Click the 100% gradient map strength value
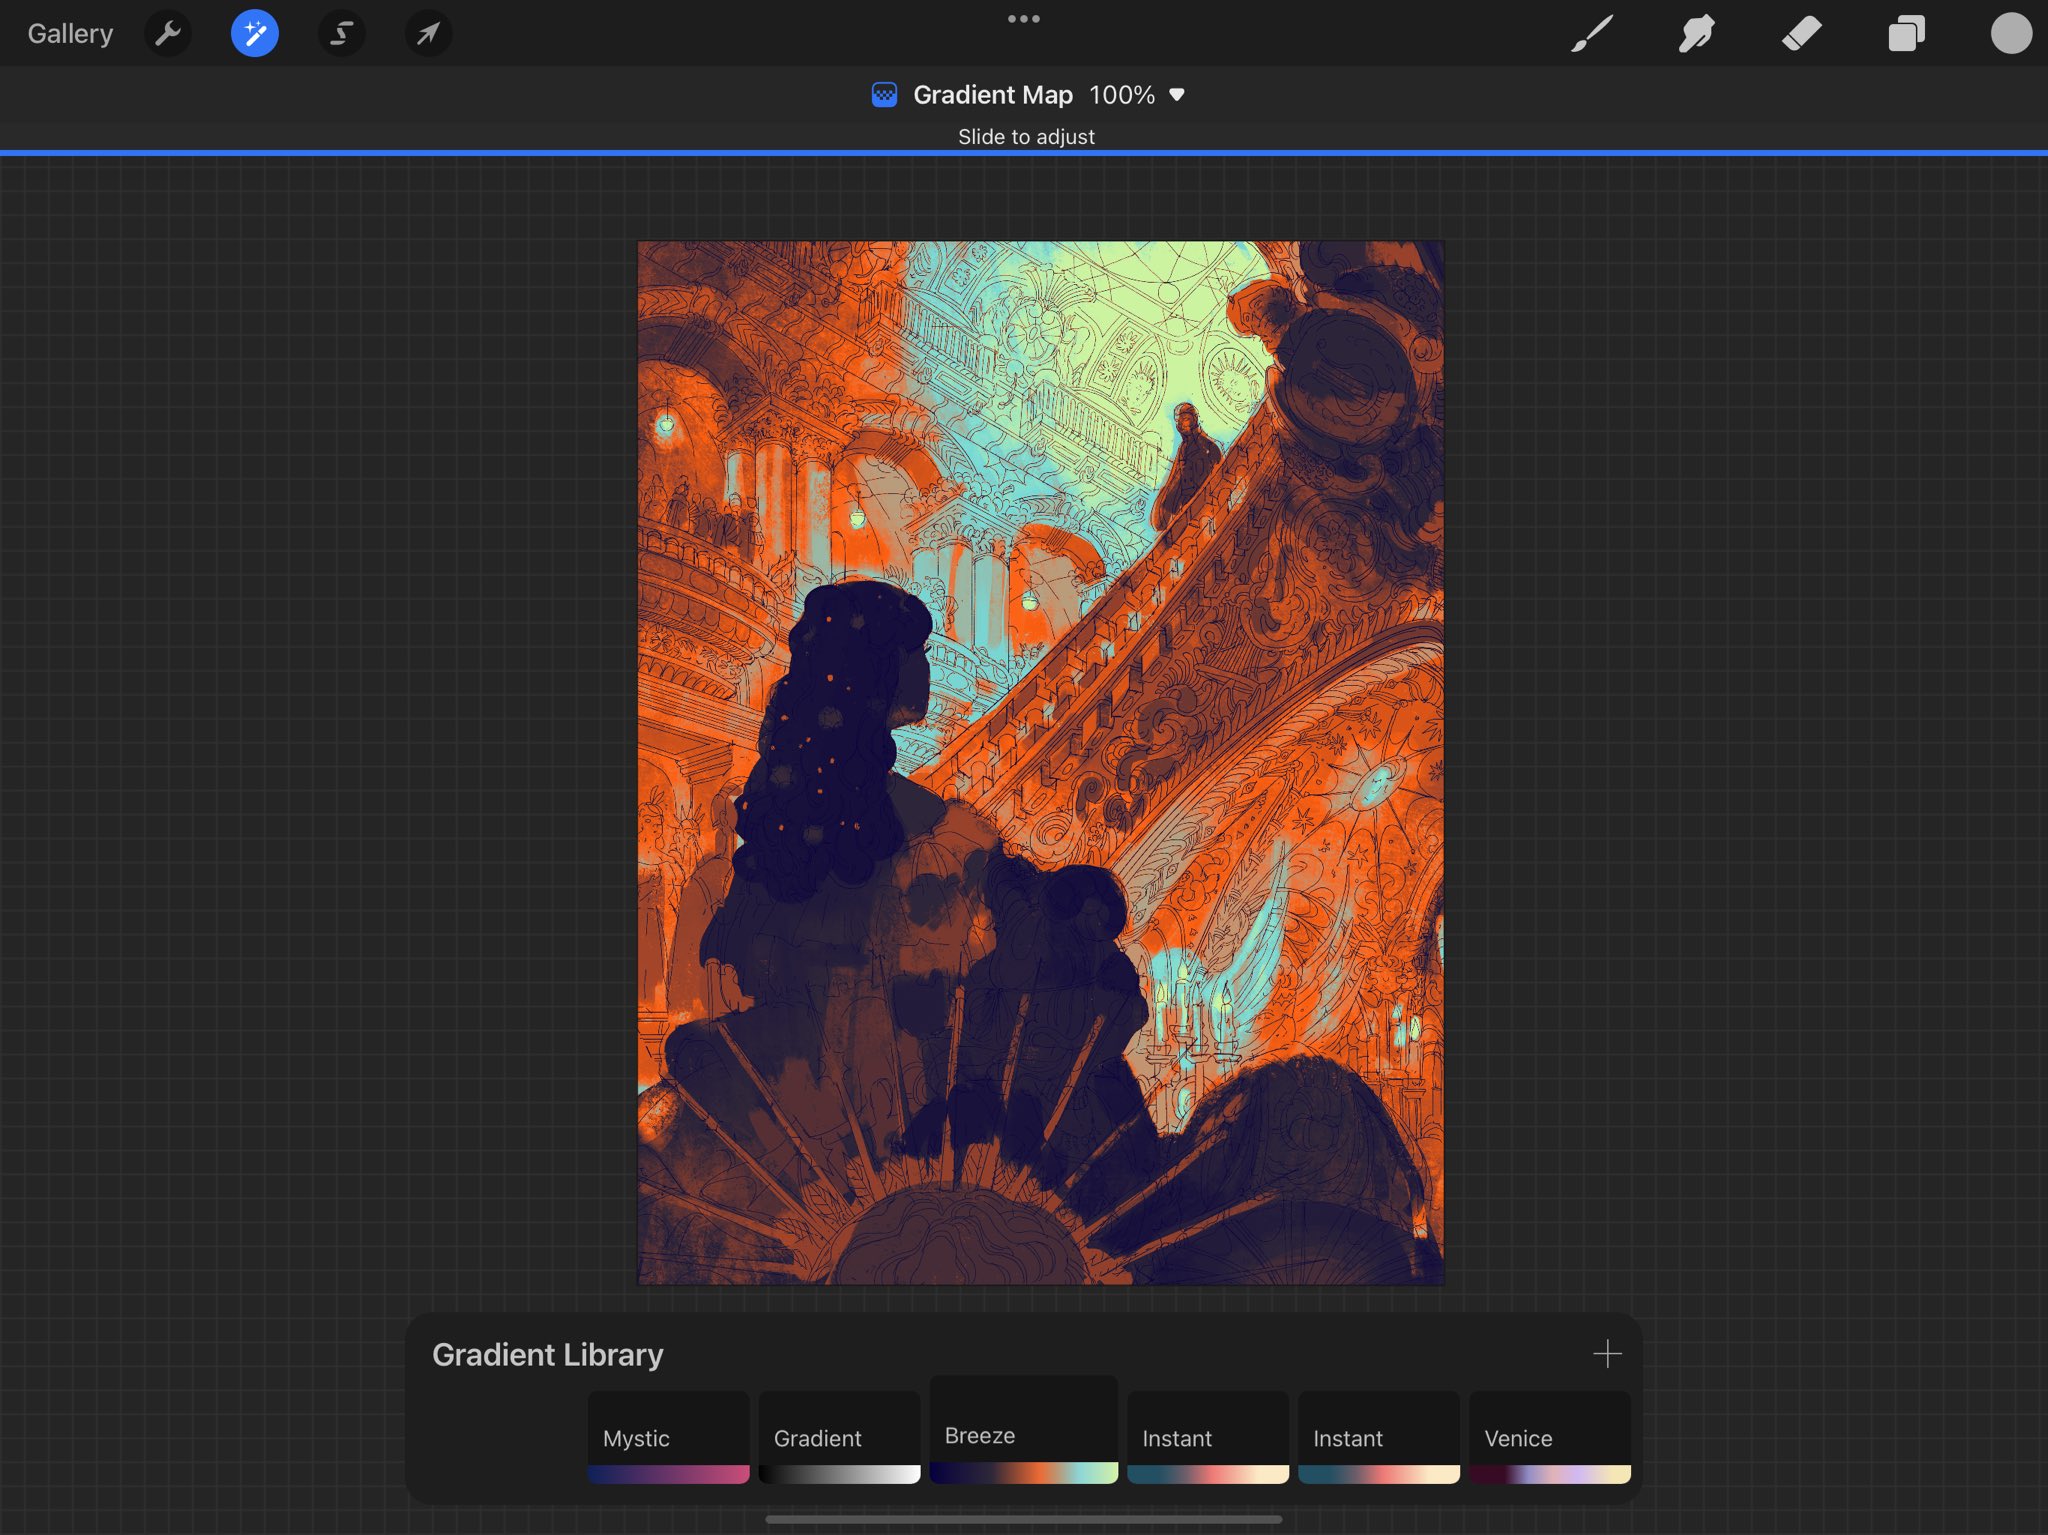Viewport: 2048px width, 1535px height. pyautogui.click(x=1122, y=95)
